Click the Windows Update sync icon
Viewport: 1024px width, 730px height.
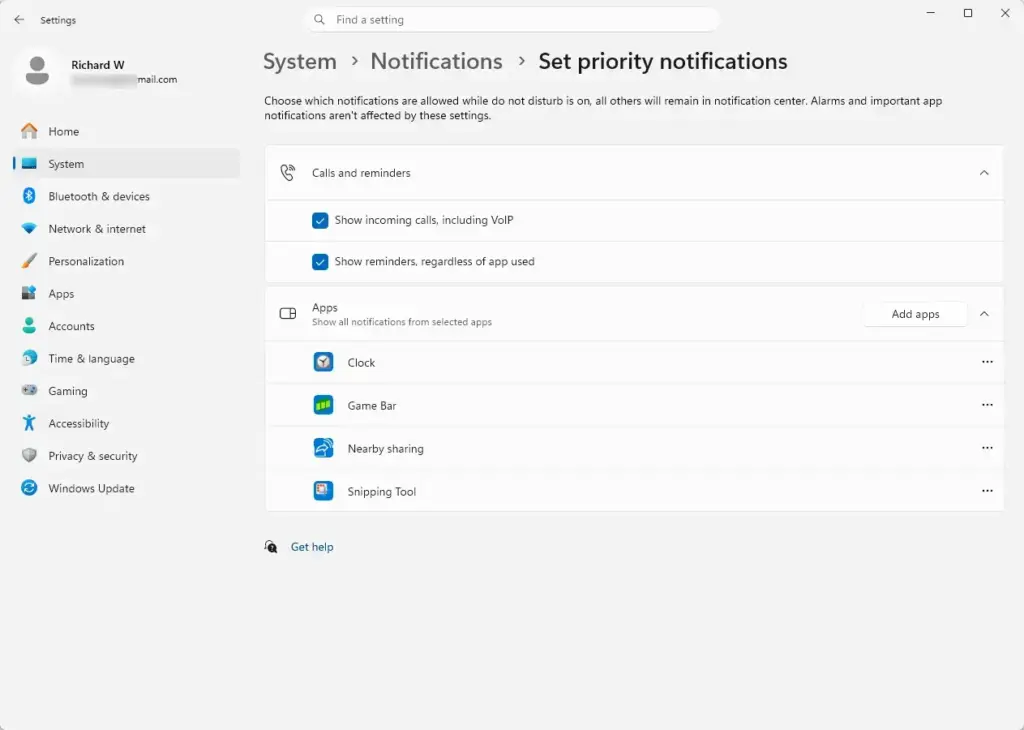[x=29, y=488]
